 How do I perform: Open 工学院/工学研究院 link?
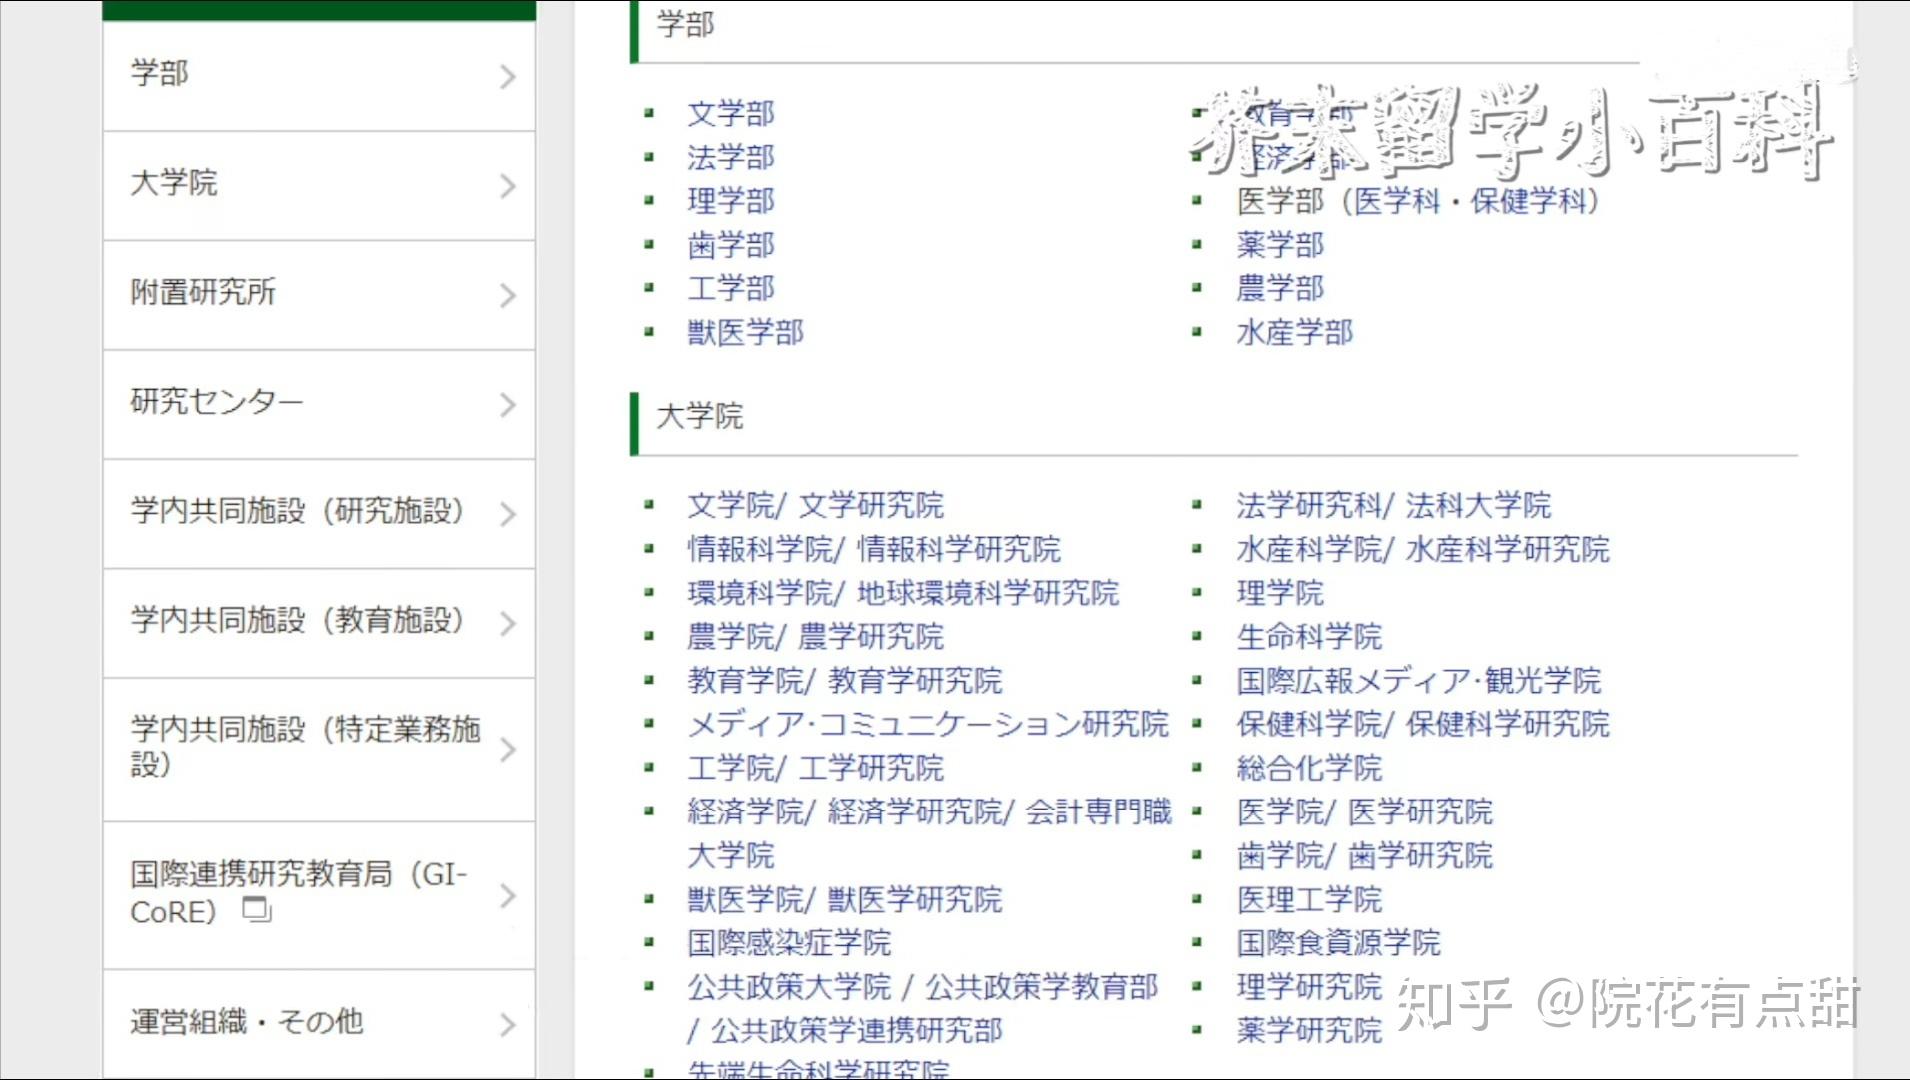pyautogui.click(x=816, y=768)
